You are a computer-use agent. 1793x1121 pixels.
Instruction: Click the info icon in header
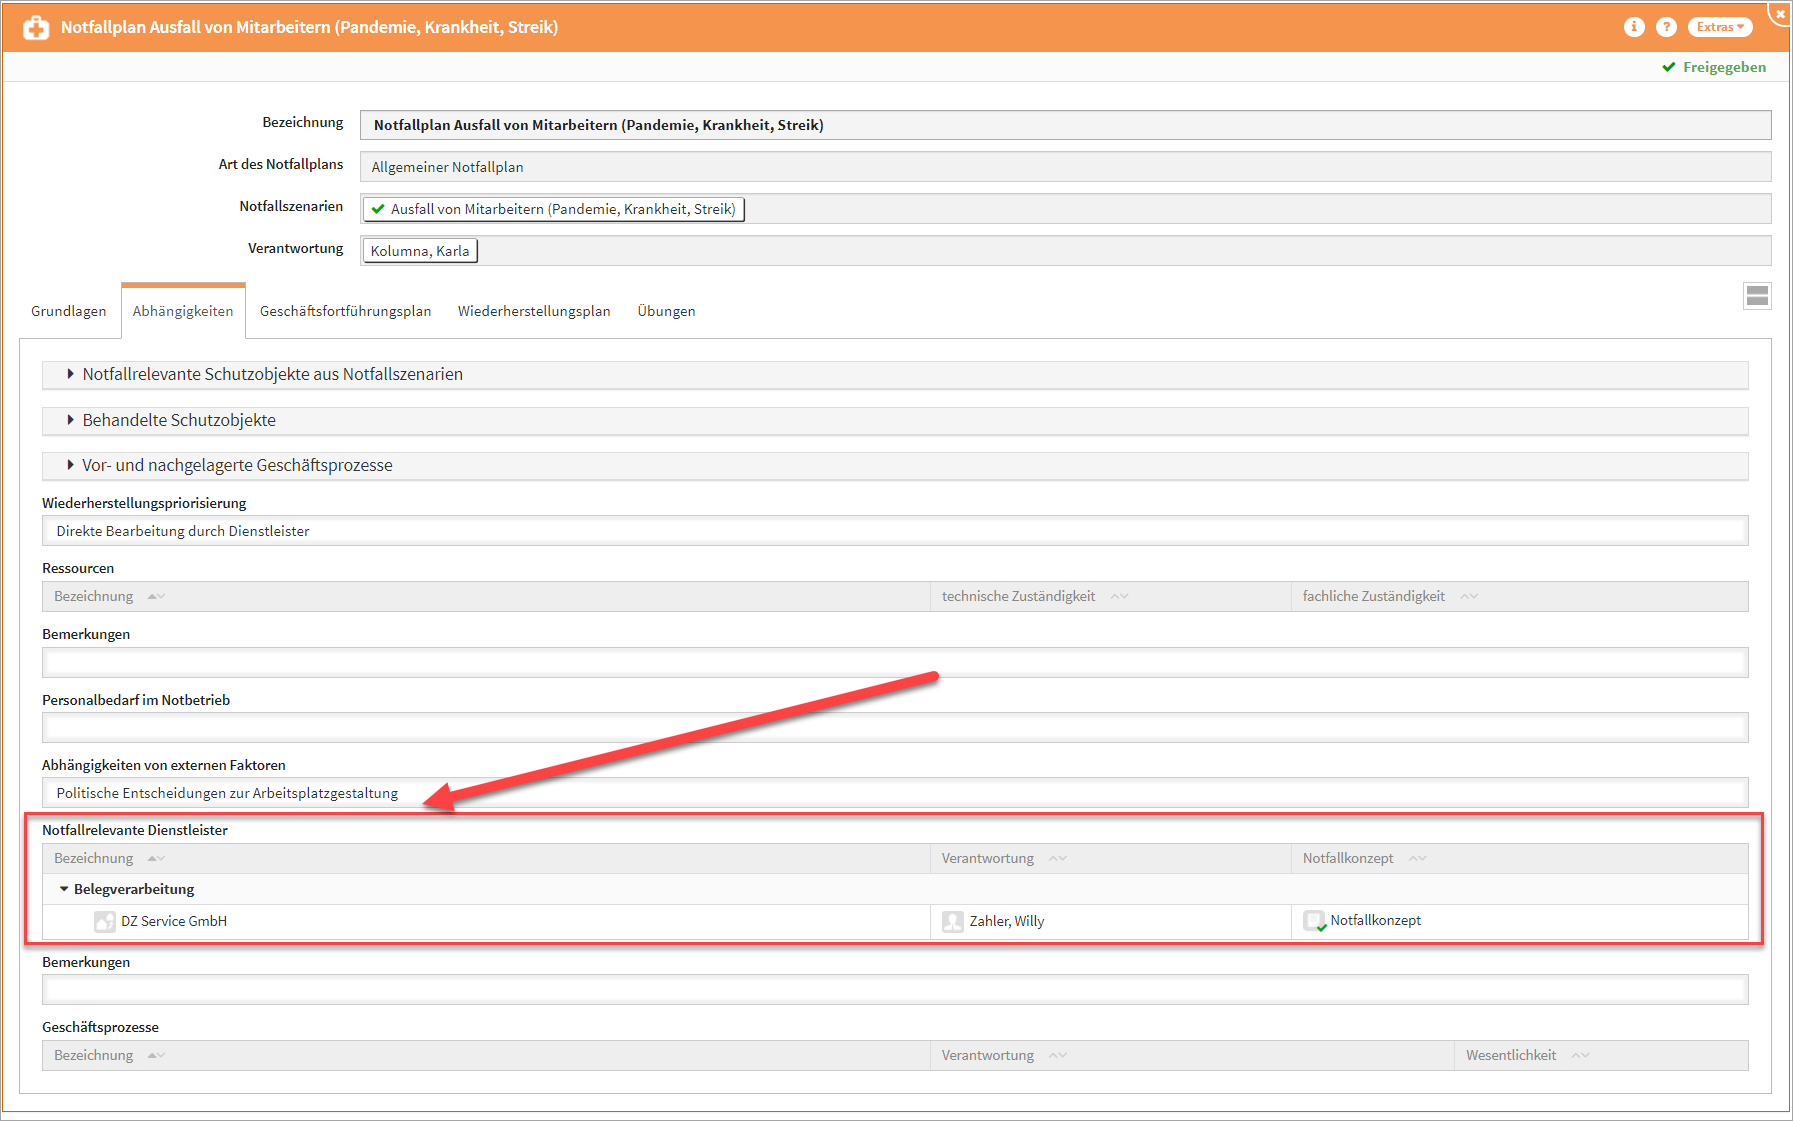(x=1634, y=27)
